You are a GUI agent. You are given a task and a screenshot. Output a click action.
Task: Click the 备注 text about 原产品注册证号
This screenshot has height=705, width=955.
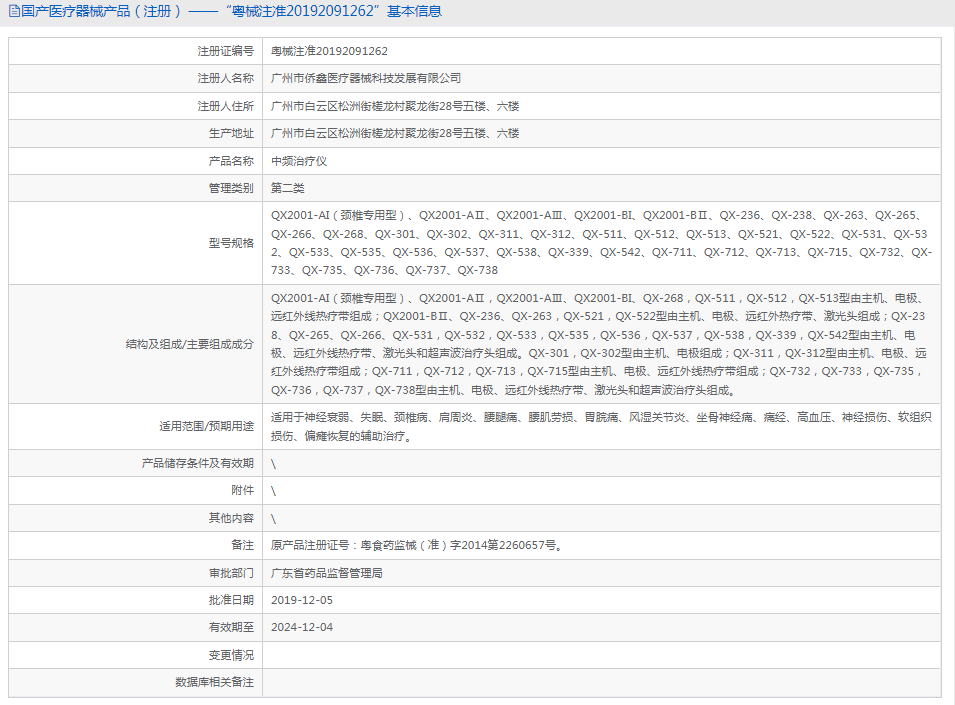tap(417, 546)
